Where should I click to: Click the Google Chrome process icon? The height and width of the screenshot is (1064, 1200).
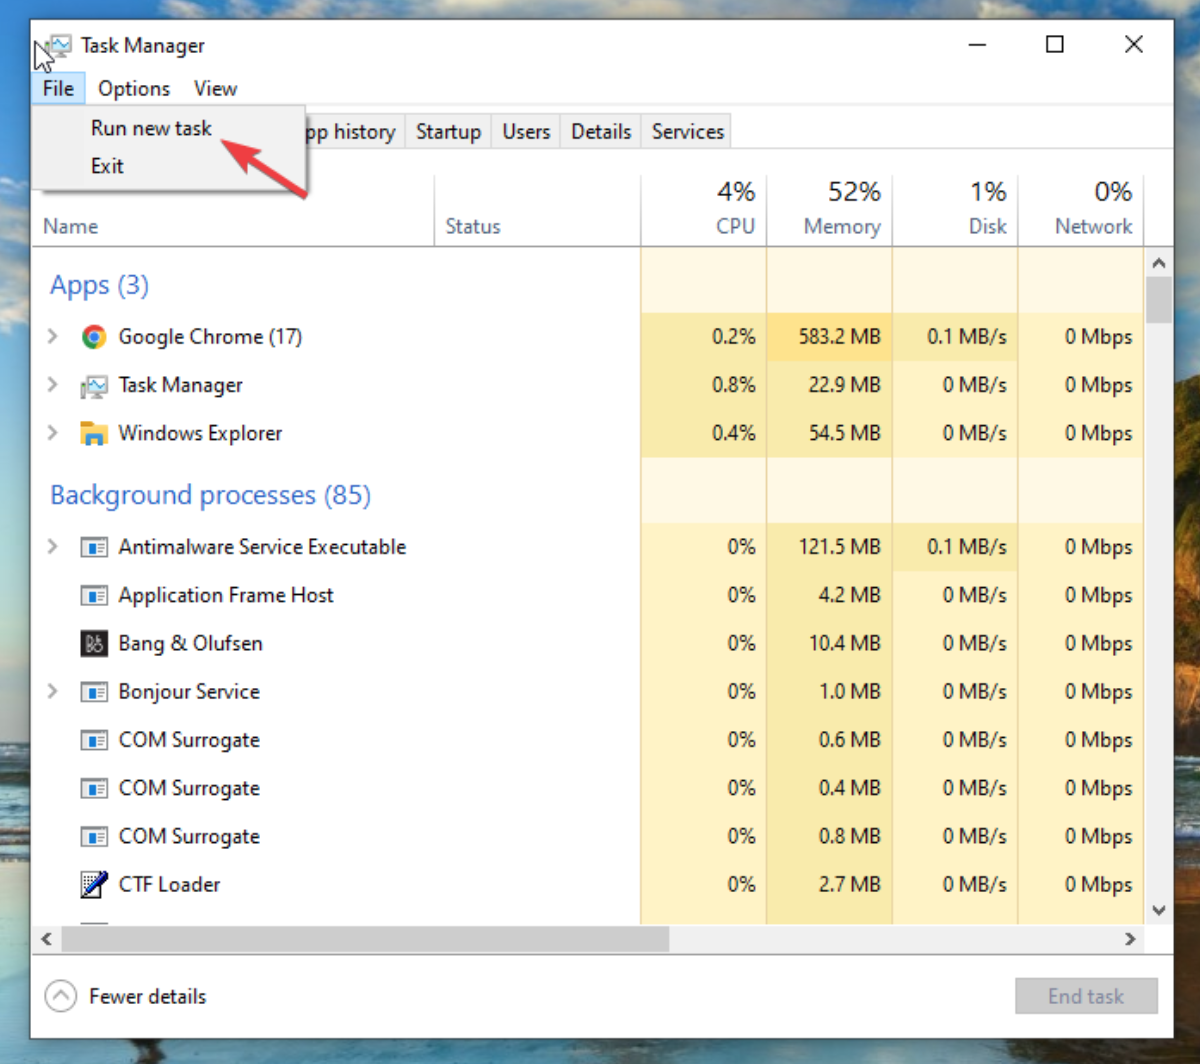click(x=94, y=337)
